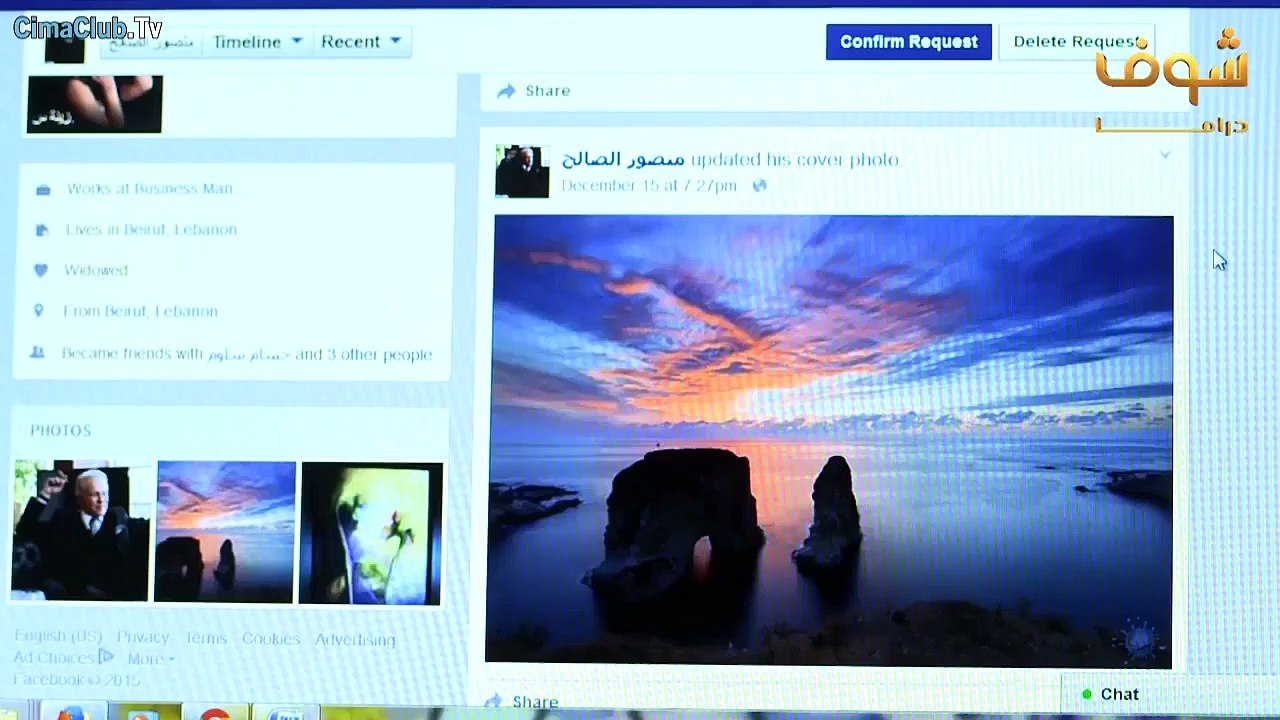Click the 'Widowed' relationship text

(96, 271)
